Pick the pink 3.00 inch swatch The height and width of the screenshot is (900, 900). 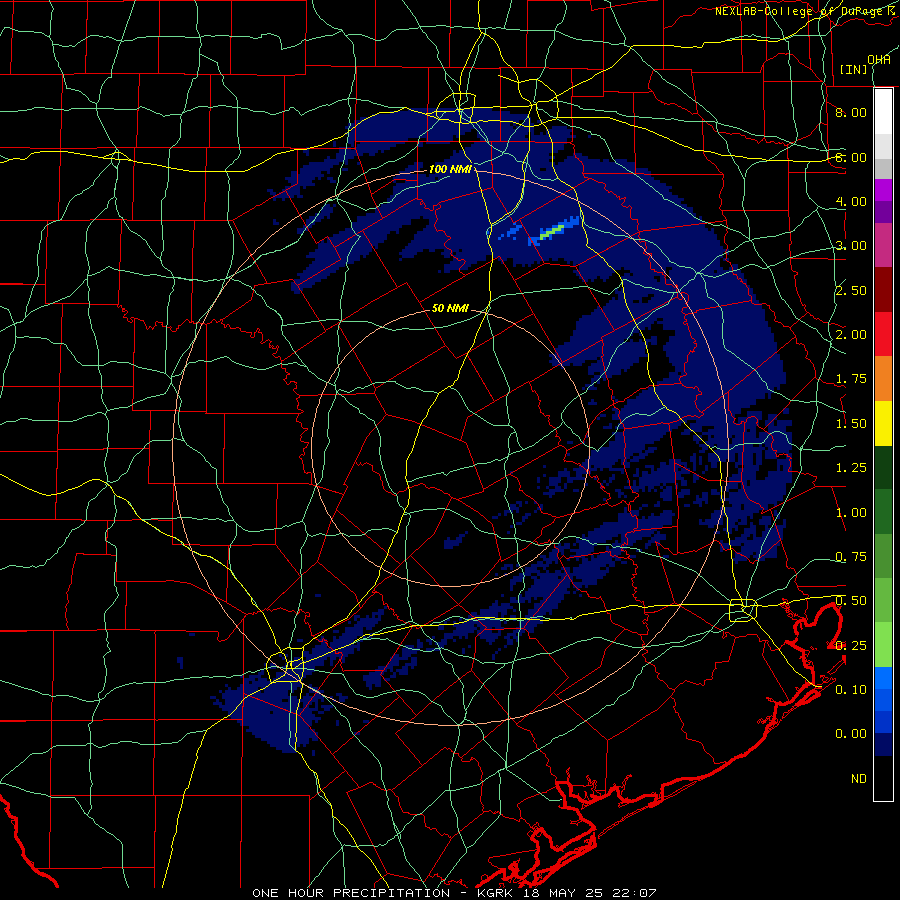pyautogui.click(x=883, y=245)
